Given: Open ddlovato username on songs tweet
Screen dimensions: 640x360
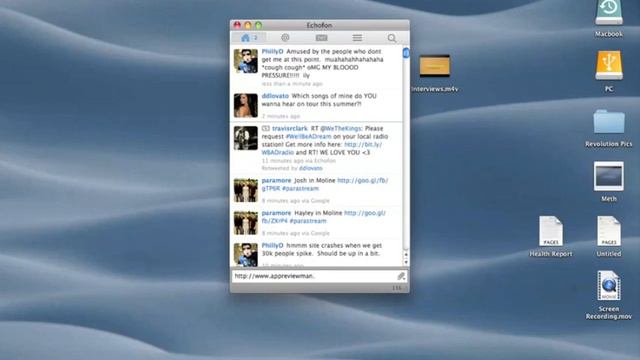Looking at the screenshot, I should click(x=275, y=96).
